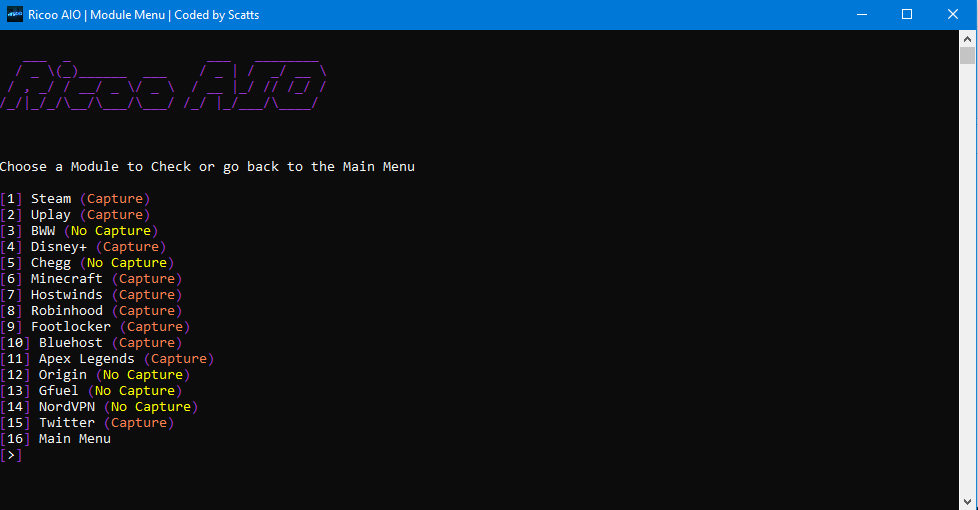The height and width of the screenshot is (510, 978).
Task: Select the '[10] Bluehost' line
Action: 91,343
